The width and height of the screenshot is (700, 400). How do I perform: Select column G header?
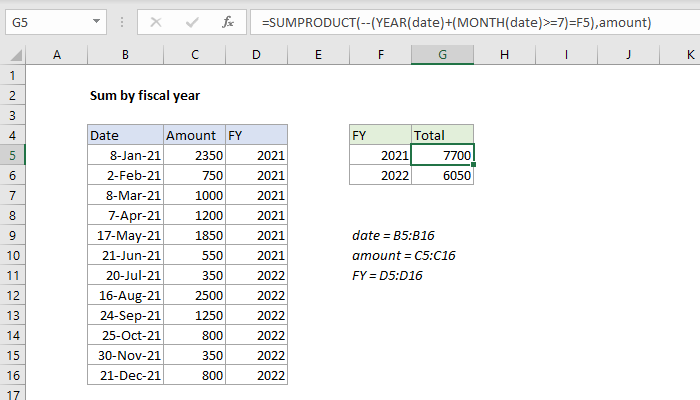[442, 55]
